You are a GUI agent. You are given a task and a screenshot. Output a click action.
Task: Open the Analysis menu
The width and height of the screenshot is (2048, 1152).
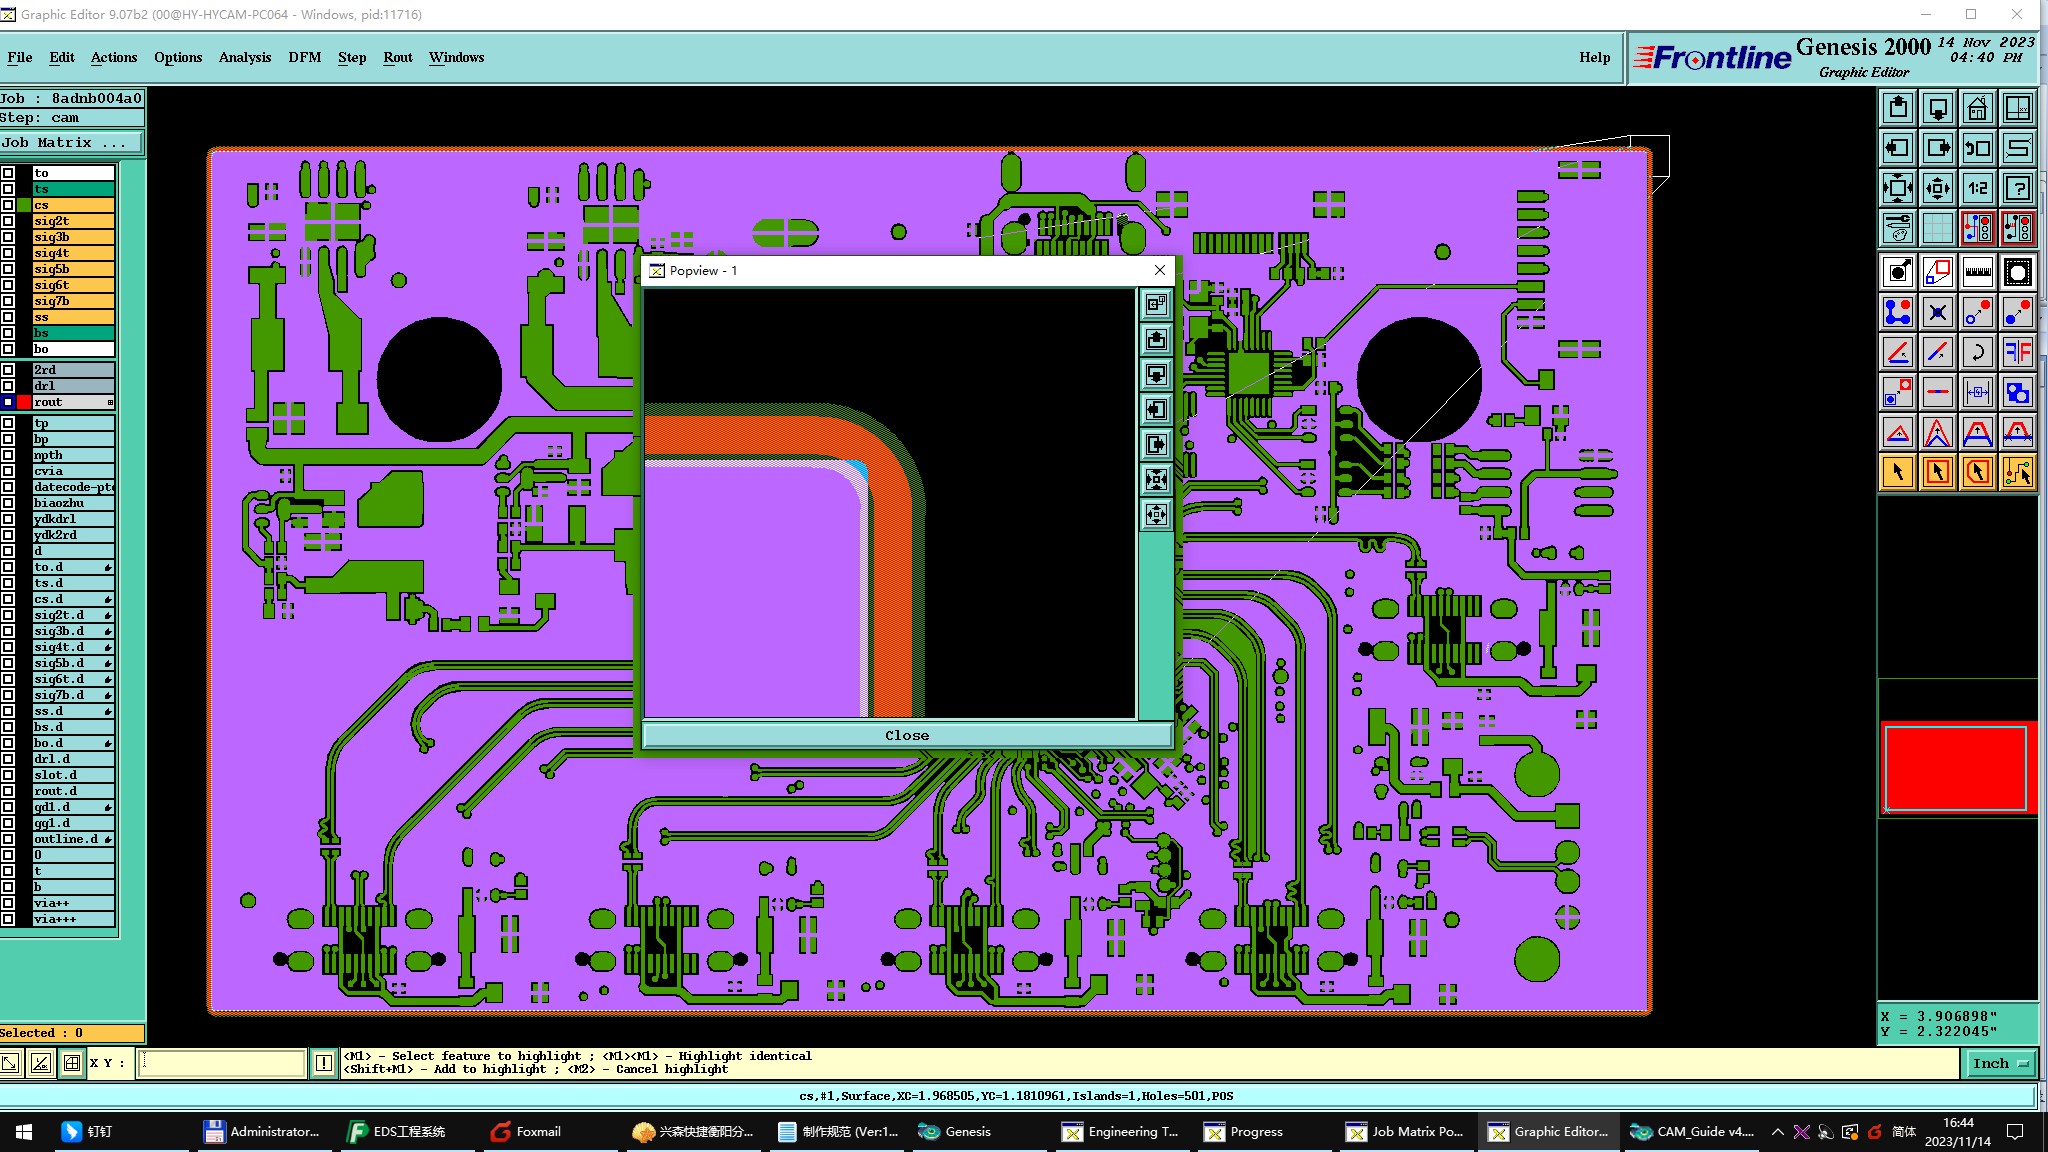[244, 57]
